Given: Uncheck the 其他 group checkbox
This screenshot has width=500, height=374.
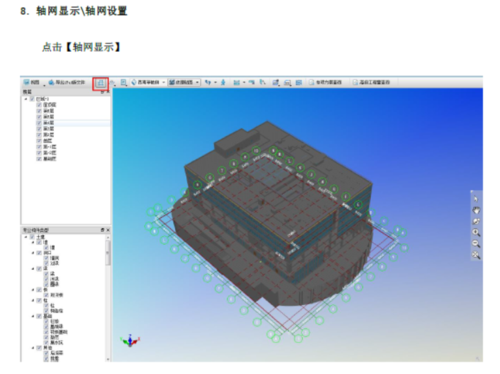Looking at the screenshot, I should tap(39, 348).
